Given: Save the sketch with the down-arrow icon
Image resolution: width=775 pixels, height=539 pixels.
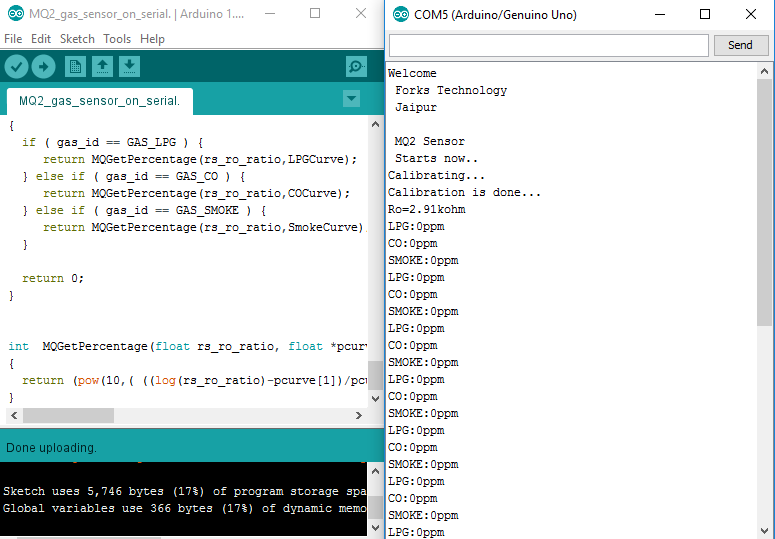Looking at the screenshot, I should 129,67.
